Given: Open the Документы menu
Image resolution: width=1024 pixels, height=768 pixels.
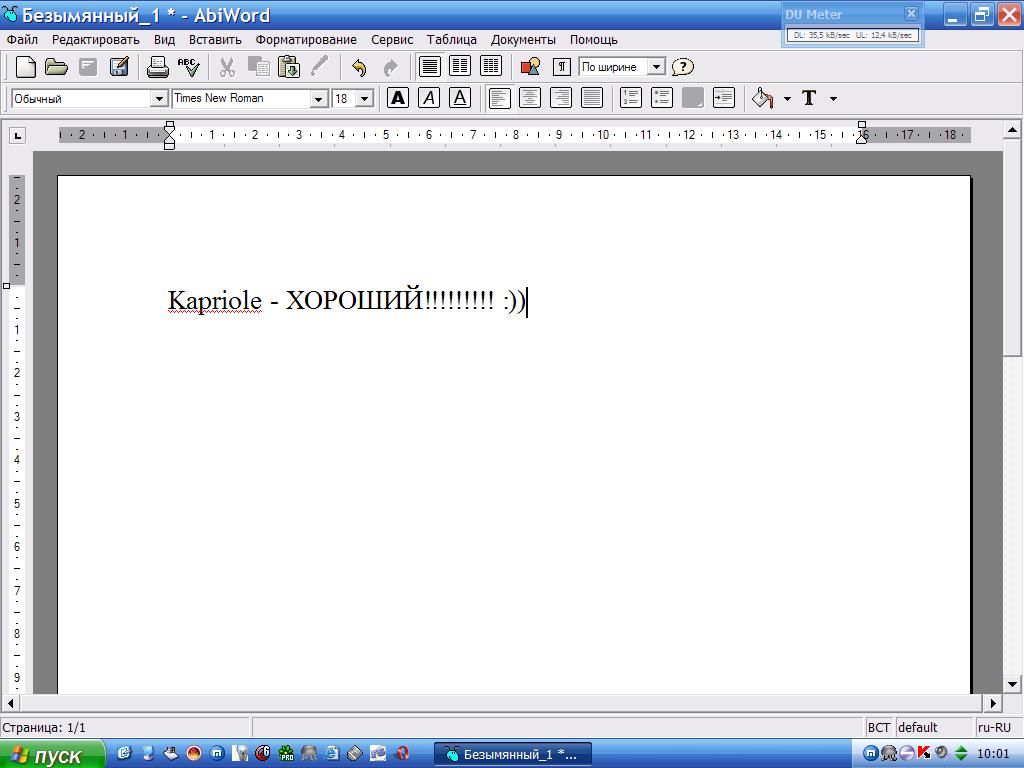Looking at the screenshot, I should point(523,40).
